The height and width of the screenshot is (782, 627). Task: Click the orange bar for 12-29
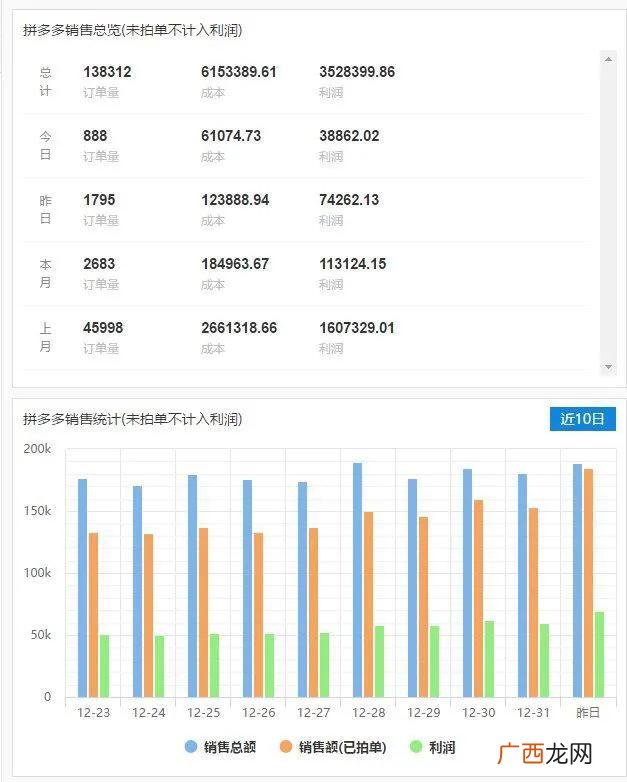point(423,607)
